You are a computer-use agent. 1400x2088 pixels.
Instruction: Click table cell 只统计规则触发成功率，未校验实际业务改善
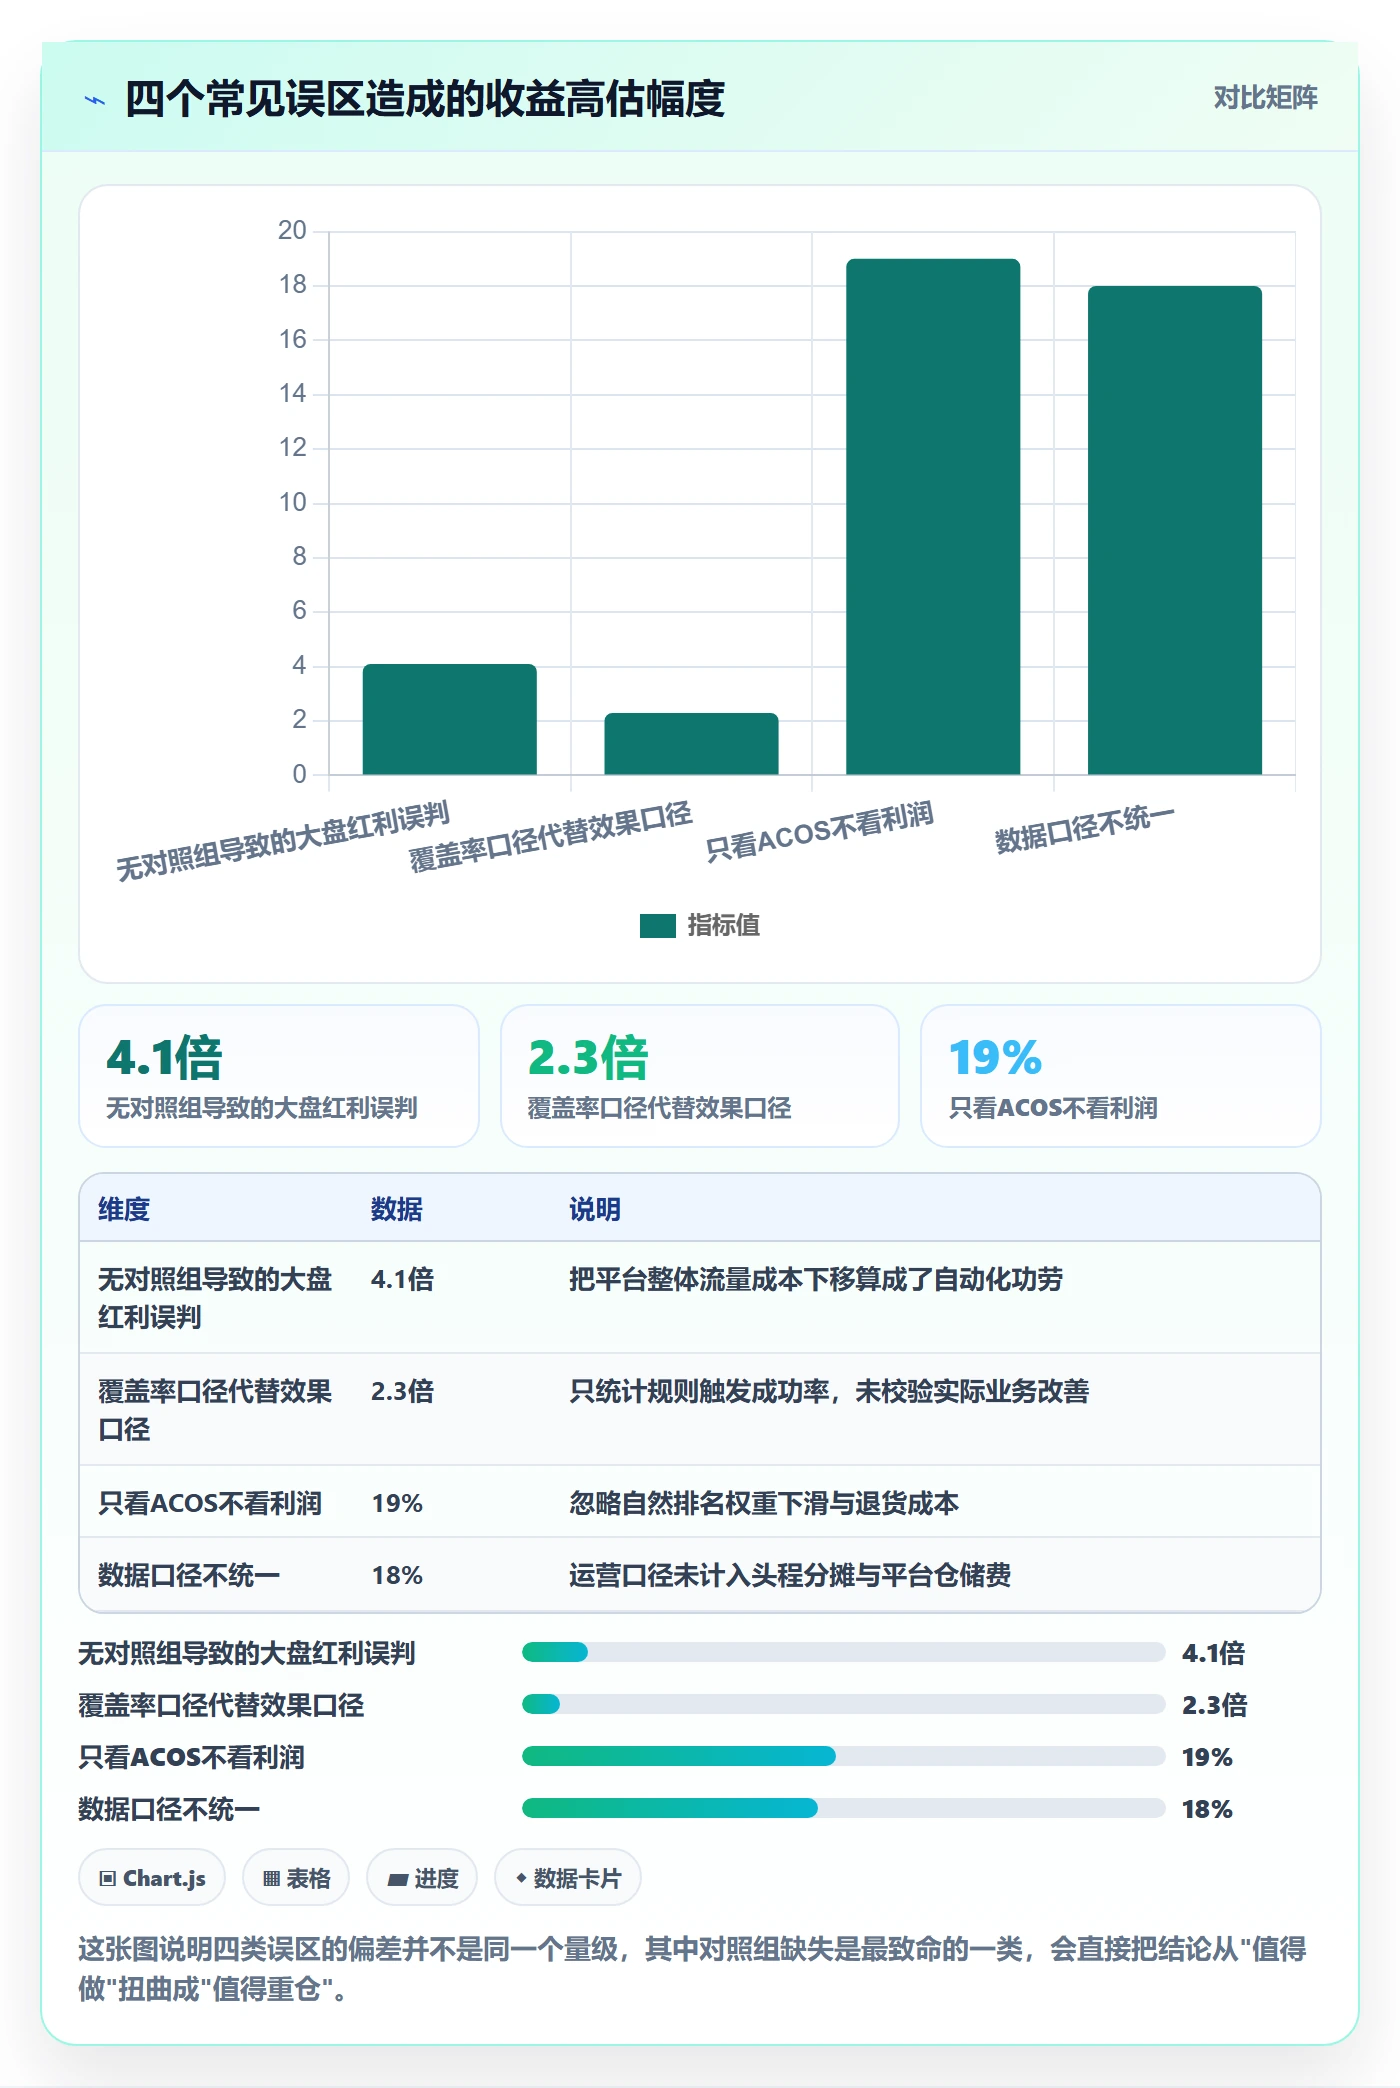(x=829, y=1391)
